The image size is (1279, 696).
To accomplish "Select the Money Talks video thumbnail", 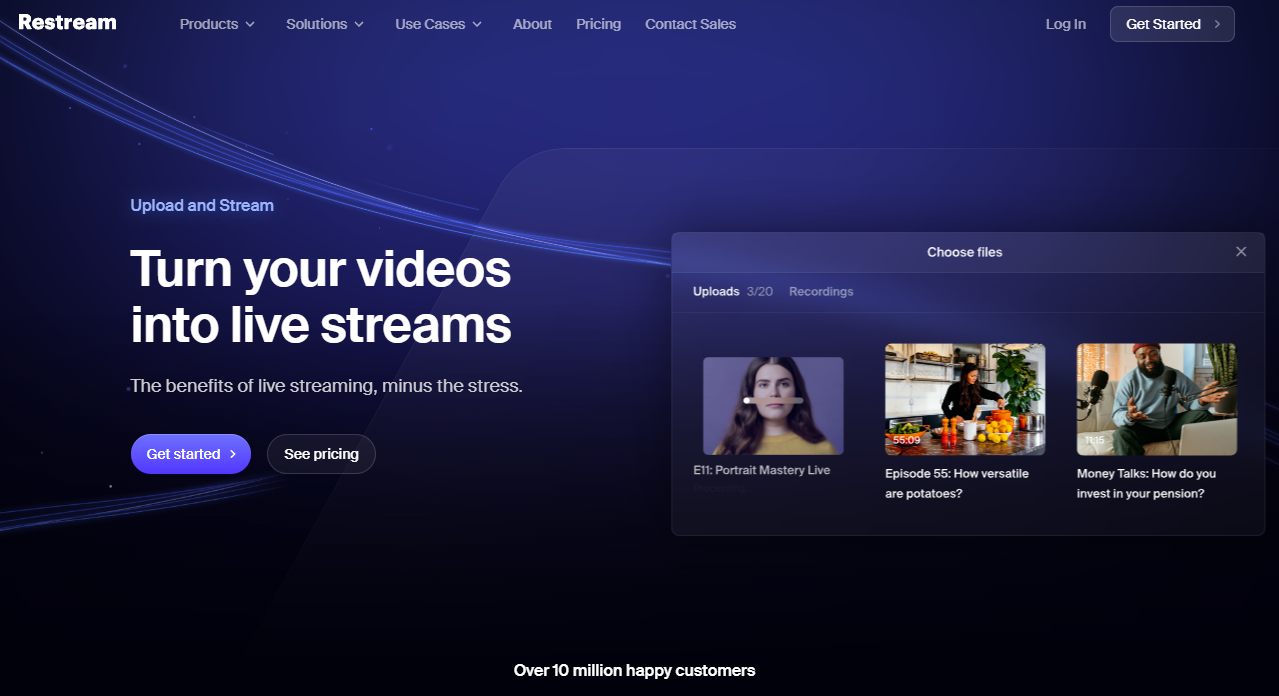I will point(1156,399).
